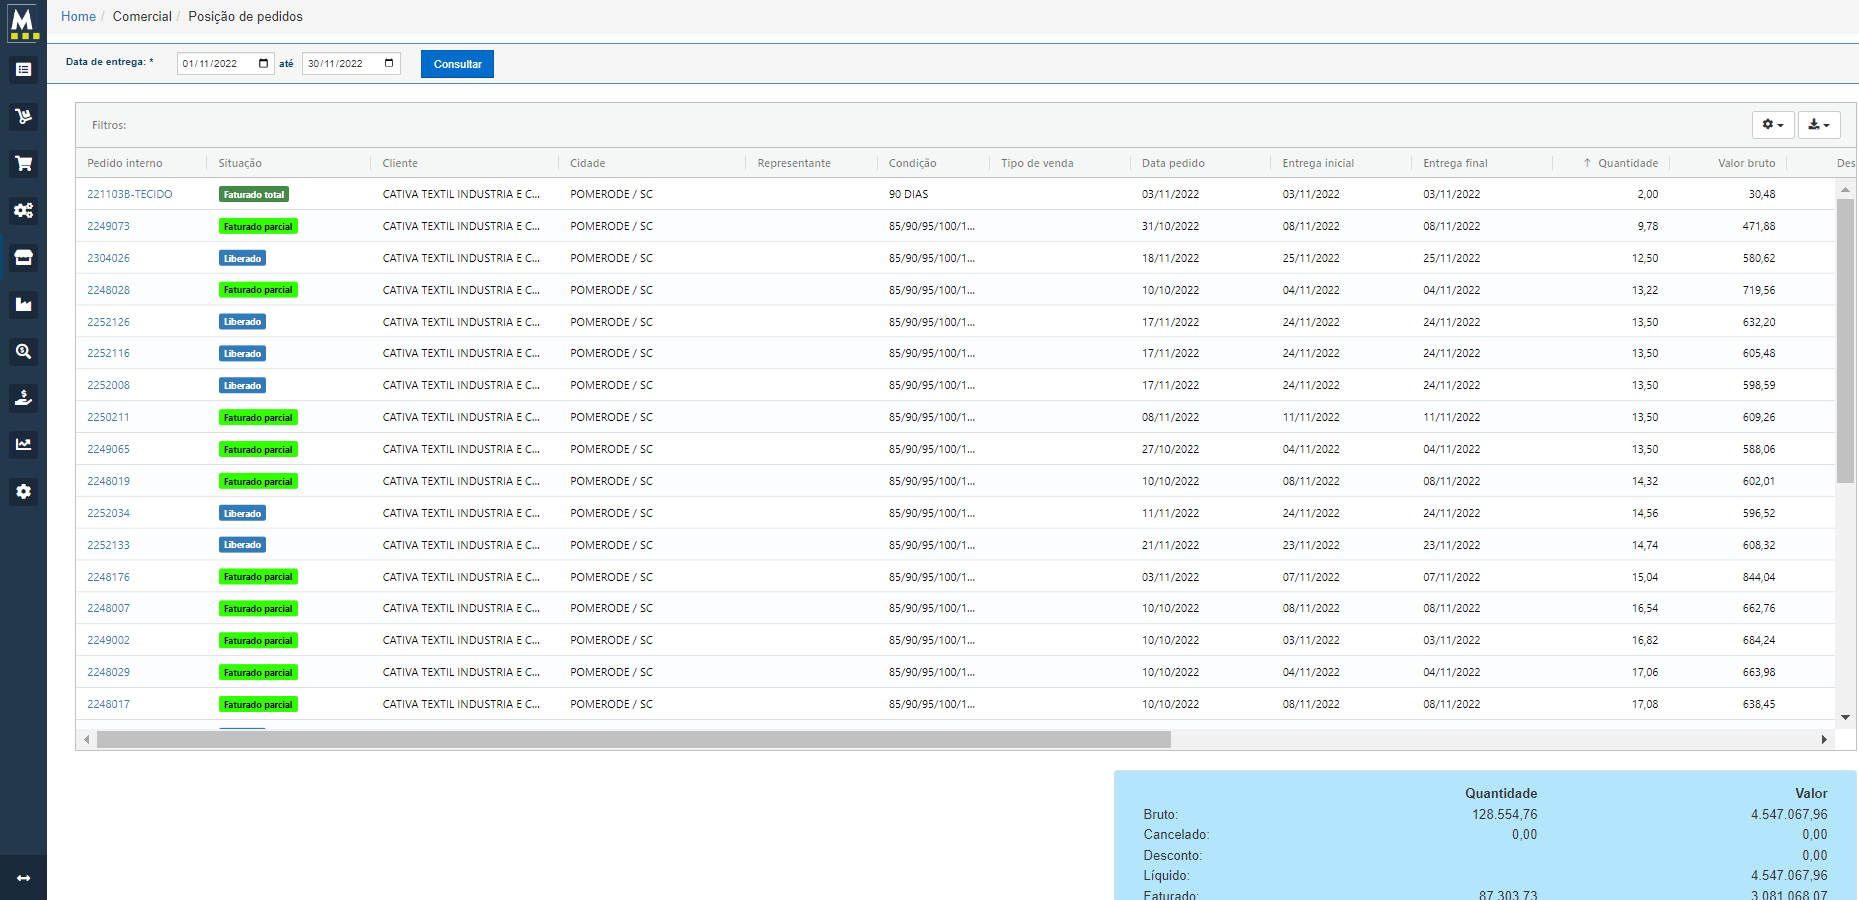Open order link 2249073
1859x900 pixels.
(108, 226)
